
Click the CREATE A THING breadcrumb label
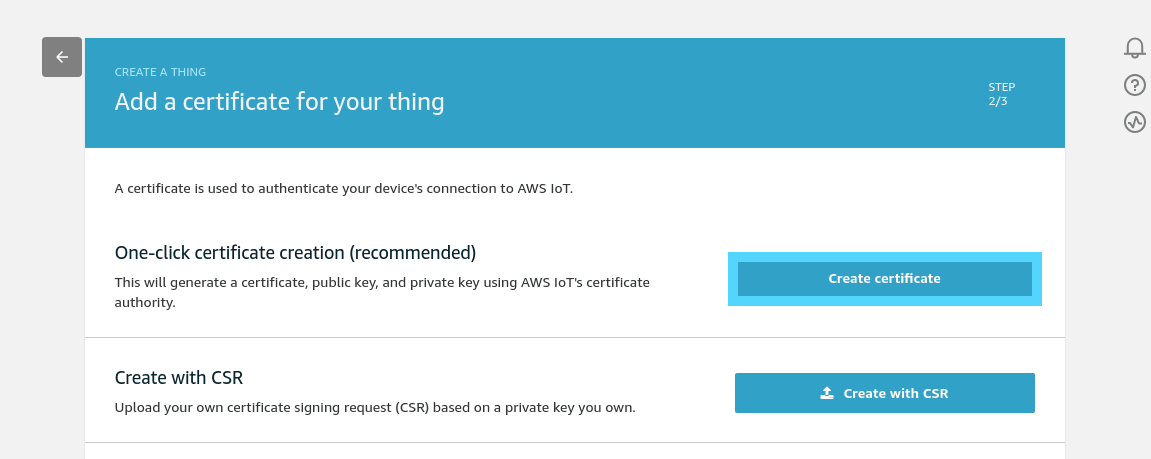point(160,72)
